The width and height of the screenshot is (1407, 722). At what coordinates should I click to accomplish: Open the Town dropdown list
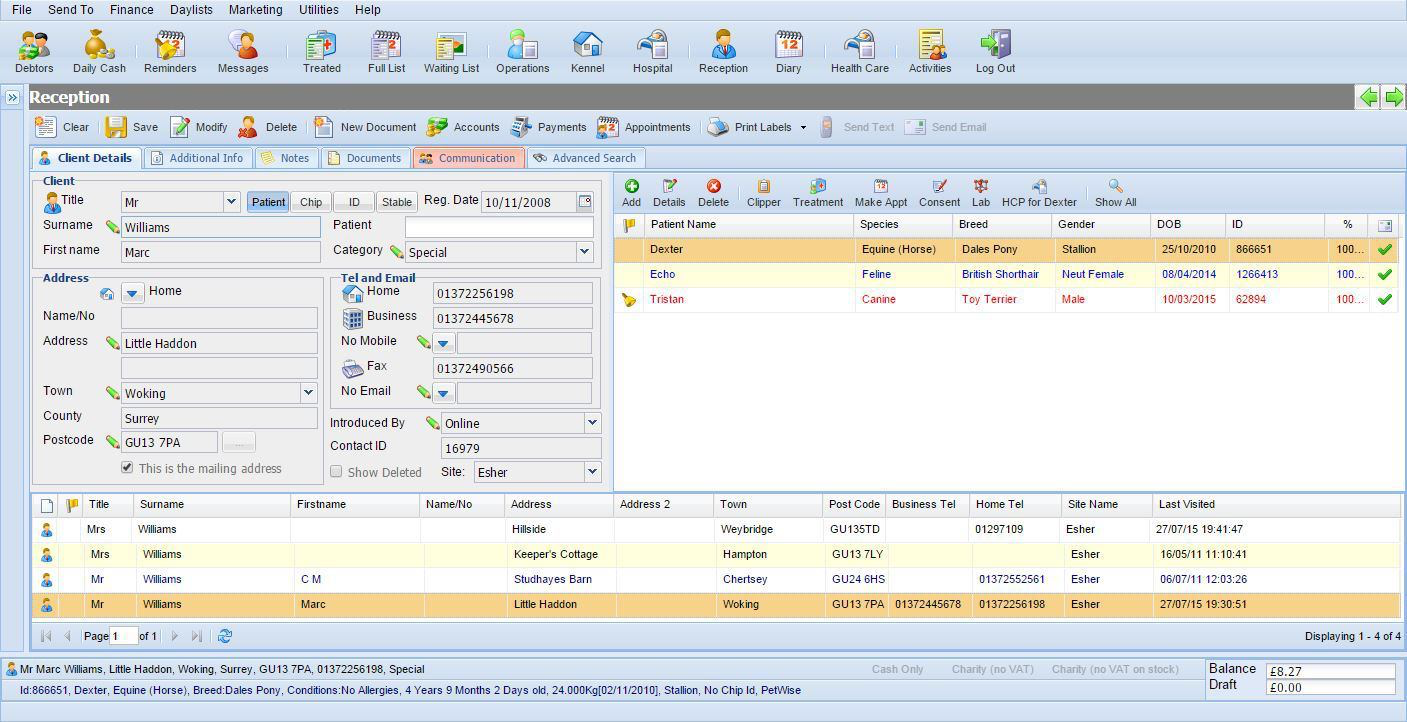[x=308, y=393]
